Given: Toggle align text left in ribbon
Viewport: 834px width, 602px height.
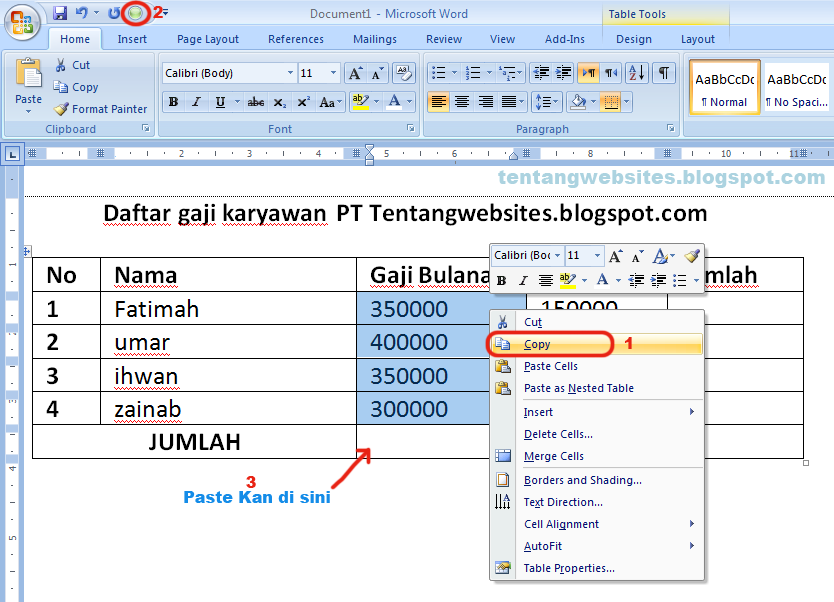Looking at the screenshot, I should 439,102.
